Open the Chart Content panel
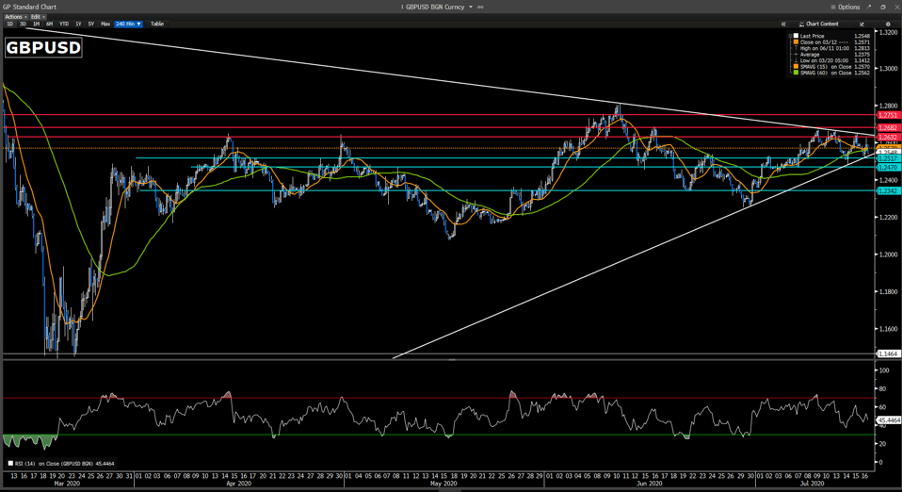902x492 pixels. pos(819,24)
